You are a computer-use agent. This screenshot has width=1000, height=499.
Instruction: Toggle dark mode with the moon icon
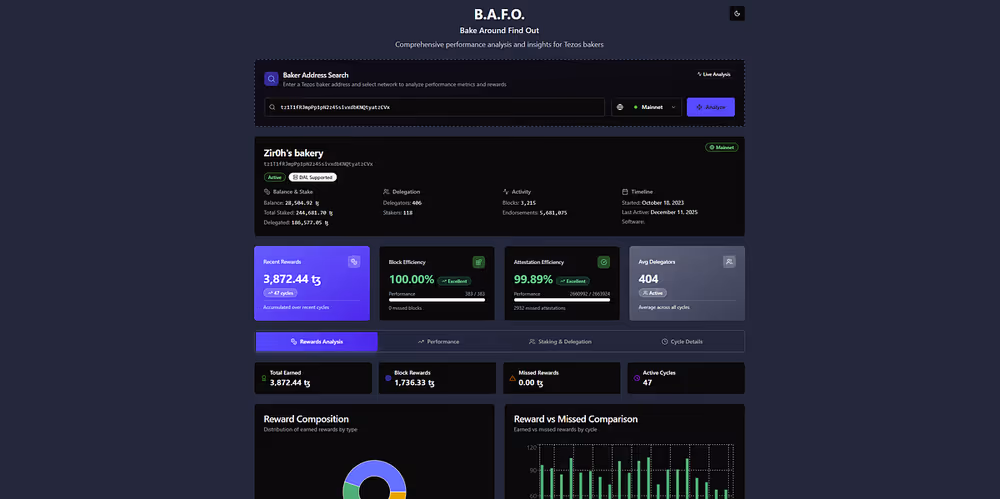[737, 13]
